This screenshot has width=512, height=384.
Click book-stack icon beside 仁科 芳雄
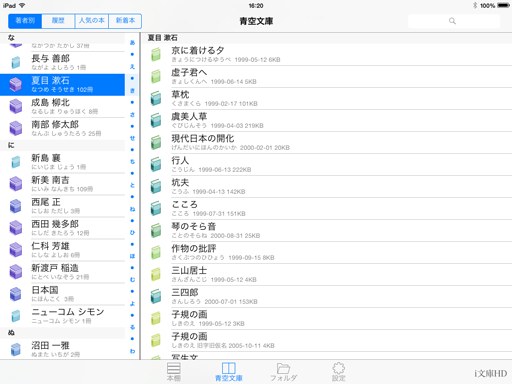(16, 250)
